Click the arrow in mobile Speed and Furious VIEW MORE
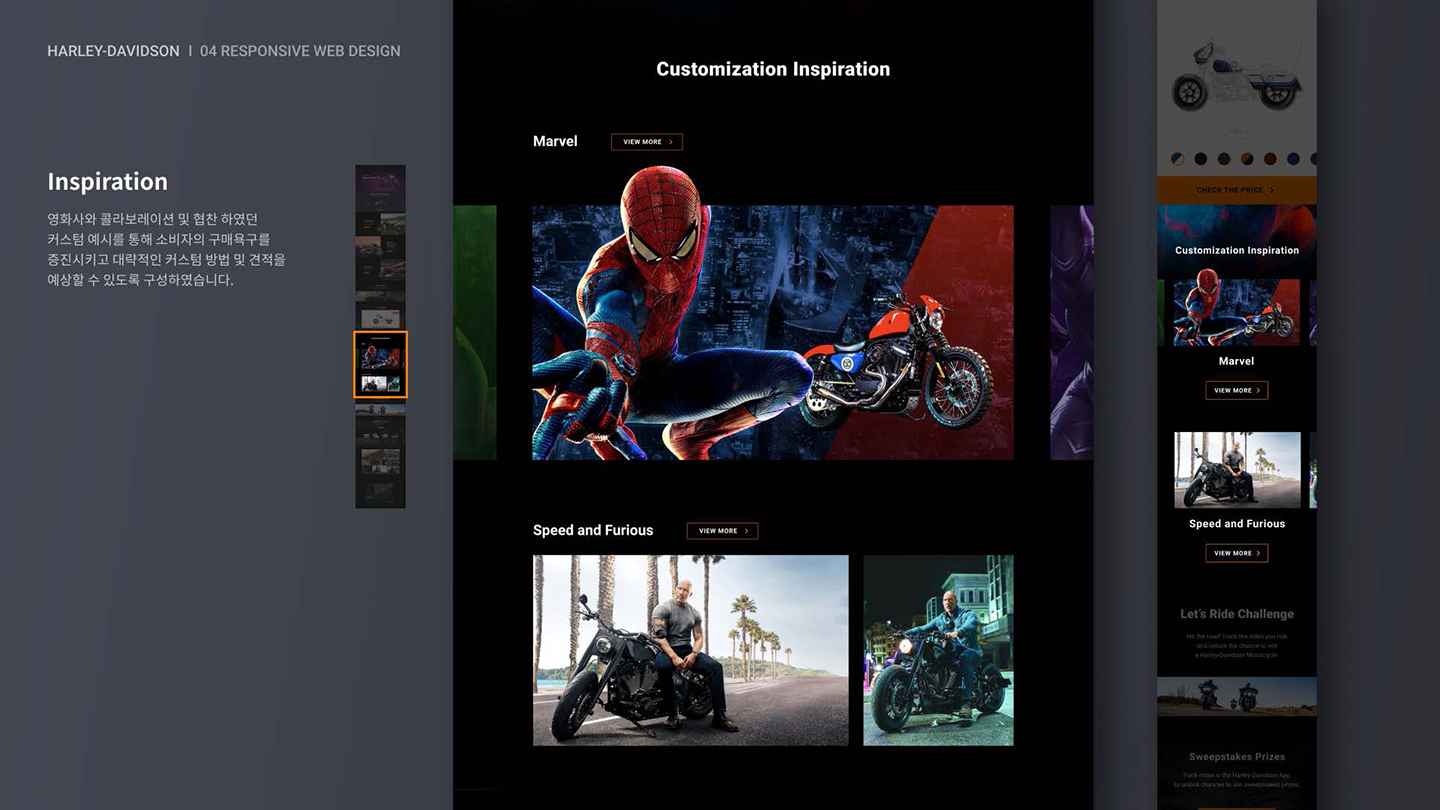The height and width of the screenshot is (810, 1440). (1259, 553)
